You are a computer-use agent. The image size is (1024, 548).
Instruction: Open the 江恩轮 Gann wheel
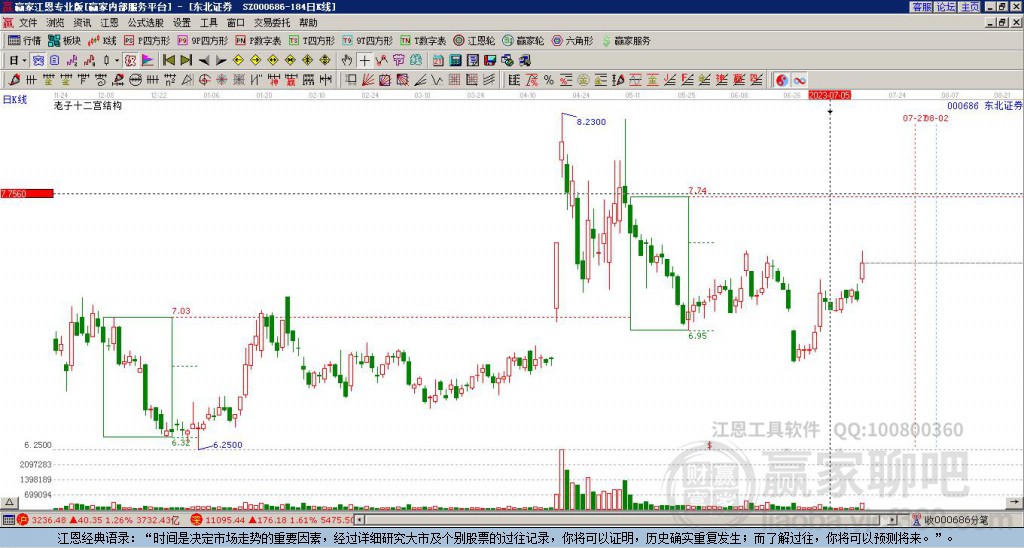pos(474,40)
